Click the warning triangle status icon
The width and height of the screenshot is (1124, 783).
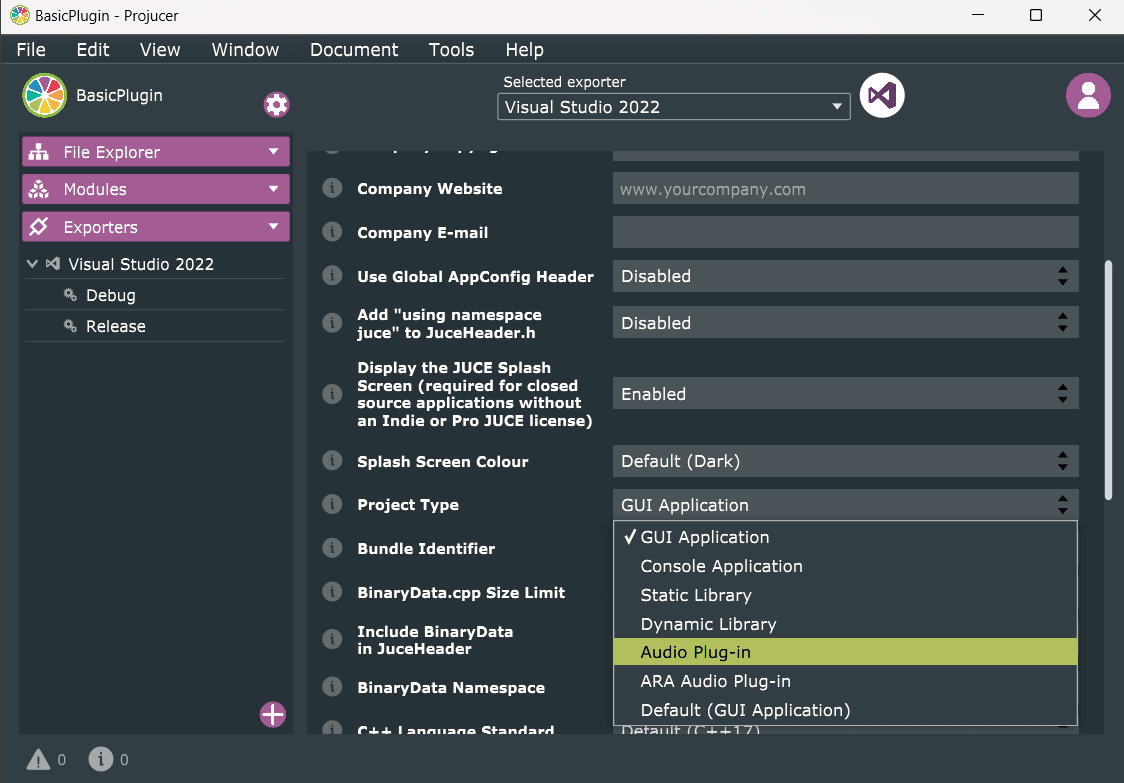38,760
